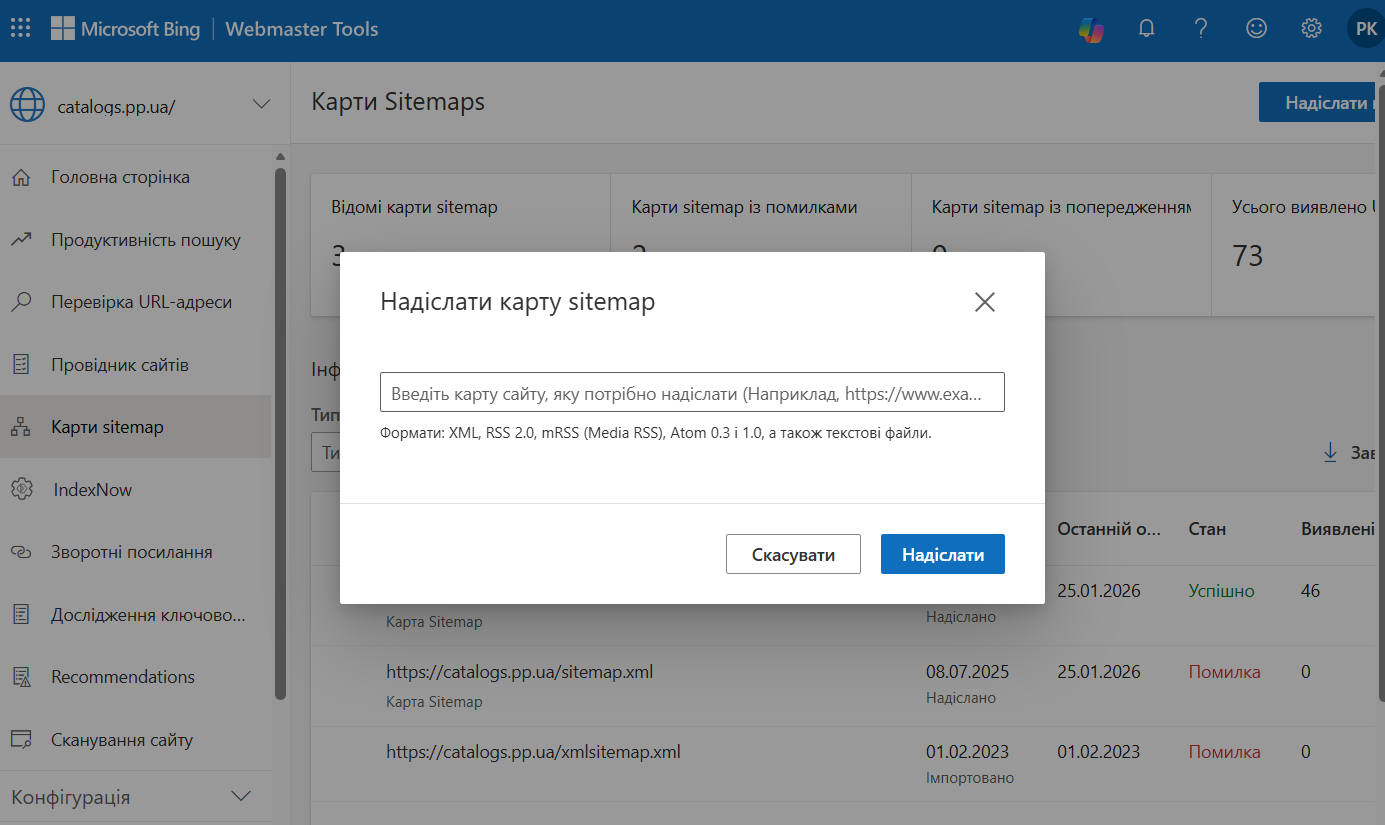Open the PK account avatar
This screenshot has width=1385, height=825.
click(1365, 29)
